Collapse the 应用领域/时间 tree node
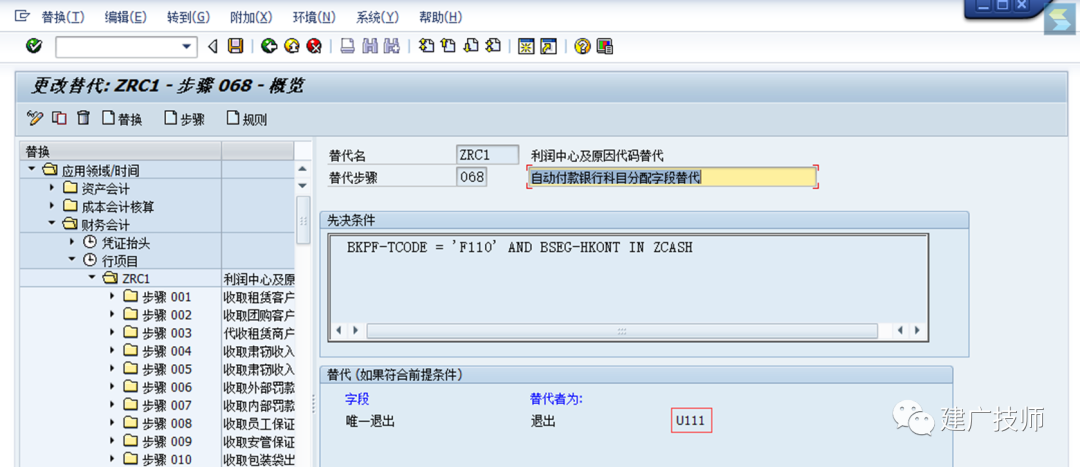The width and height of the screenshot is (1080, 467). coord(31,169)
